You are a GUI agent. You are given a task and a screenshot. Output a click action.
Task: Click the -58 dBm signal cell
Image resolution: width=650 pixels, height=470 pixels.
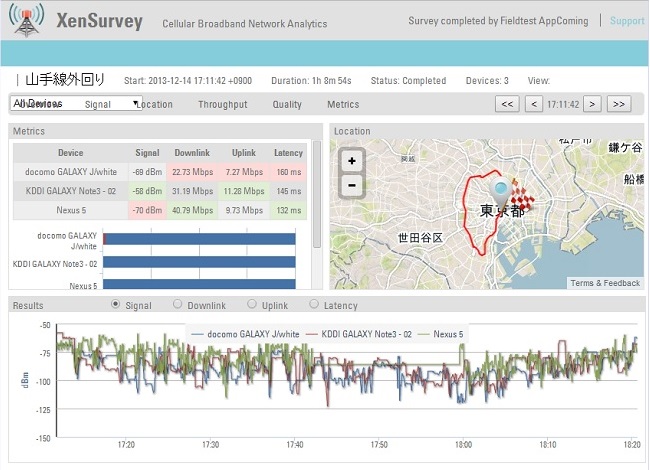click(147, 191)
